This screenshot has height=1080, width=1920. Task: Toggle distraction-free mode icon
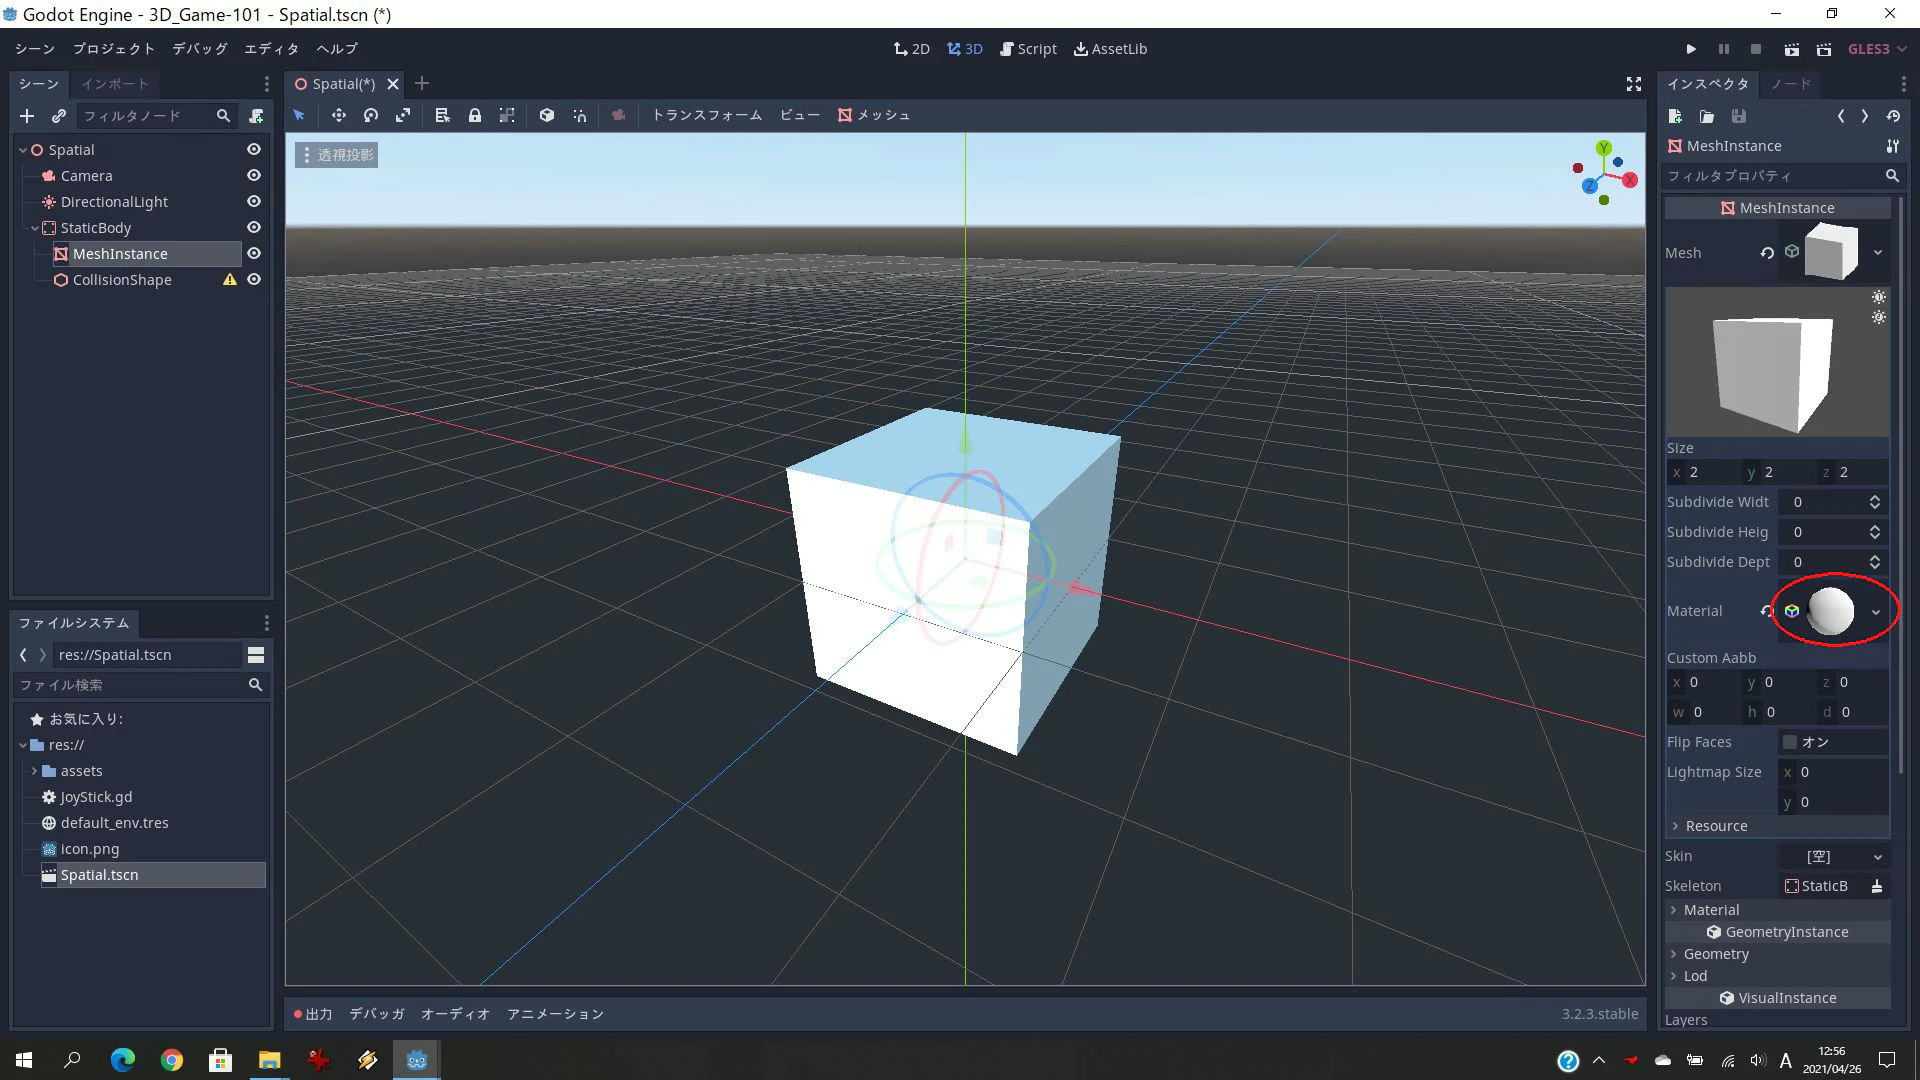point(1634,84)
